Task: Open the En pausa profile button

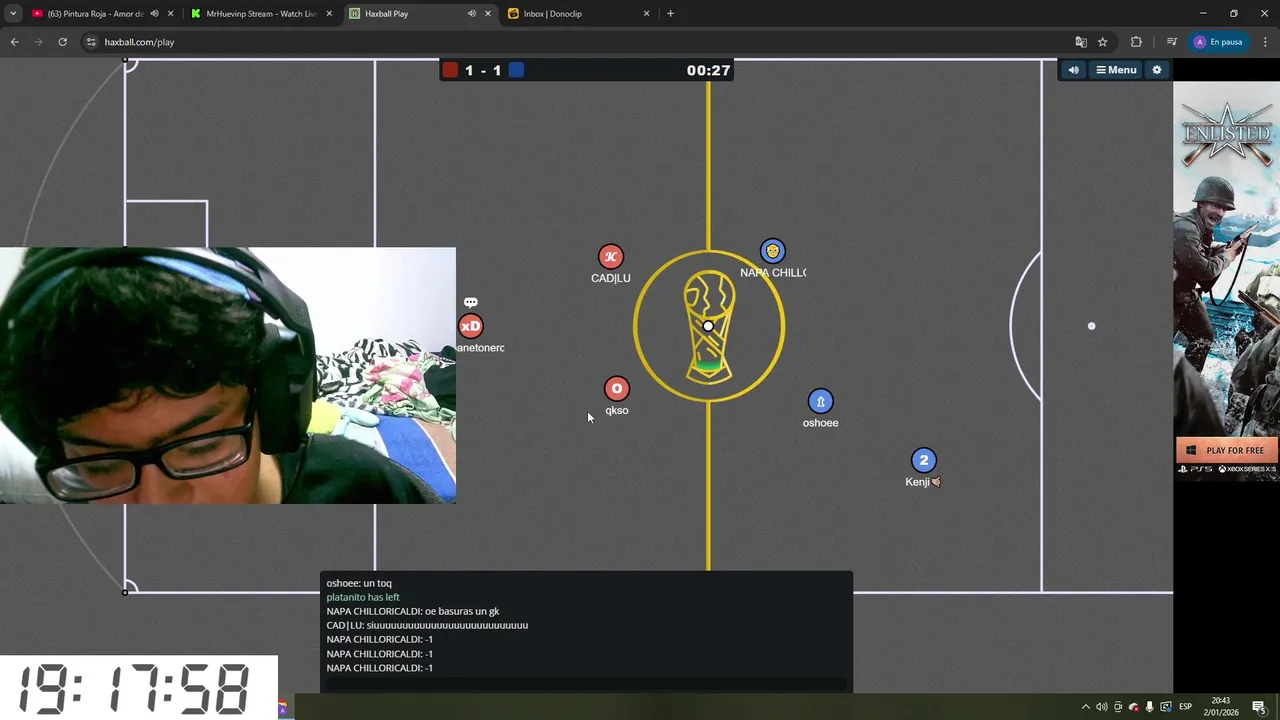Action: pyautogui.click(x=1218, y=42)
